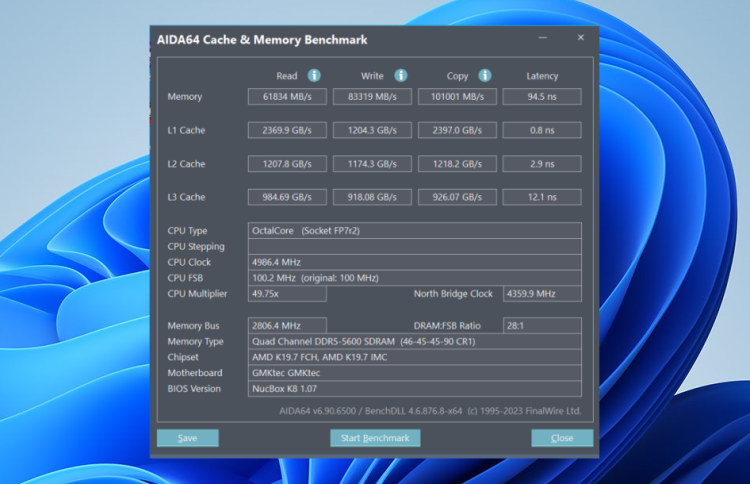Click L3 Cache read value 984.69 GB/s
750x484 pixels.
287,197
